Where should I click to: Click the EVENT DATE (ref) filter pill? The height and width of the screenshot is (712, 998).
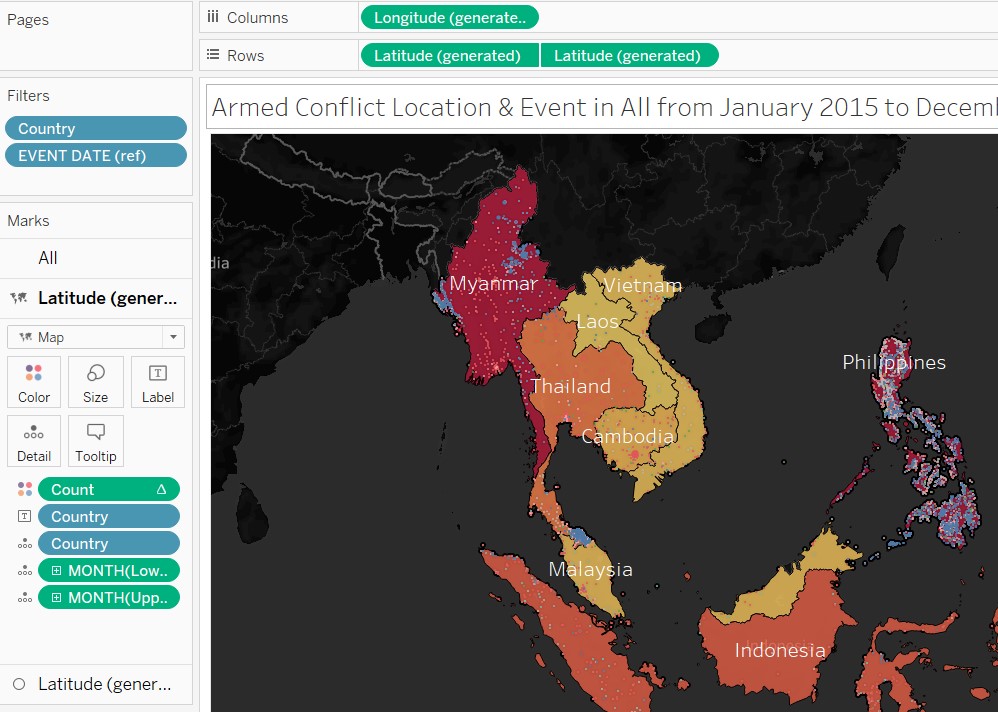(x=96, y=155)
